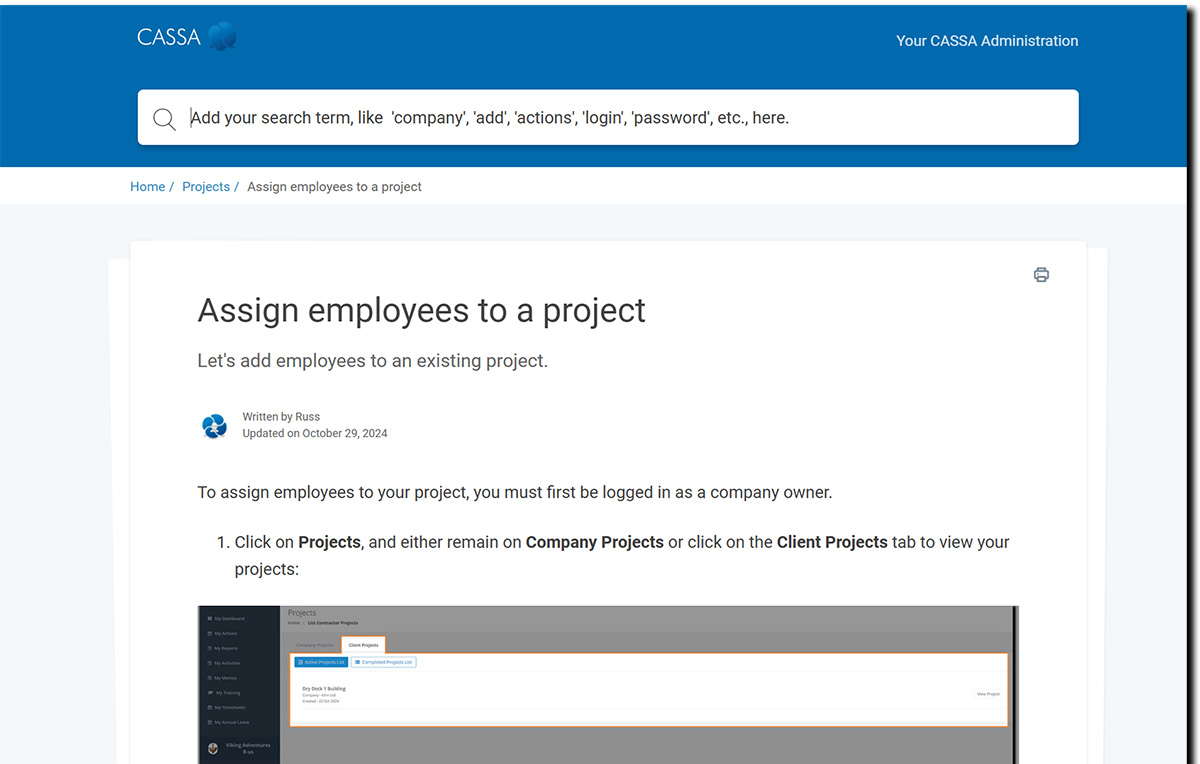Click the 'Assign employees to a project' heading

click(422, 310)
